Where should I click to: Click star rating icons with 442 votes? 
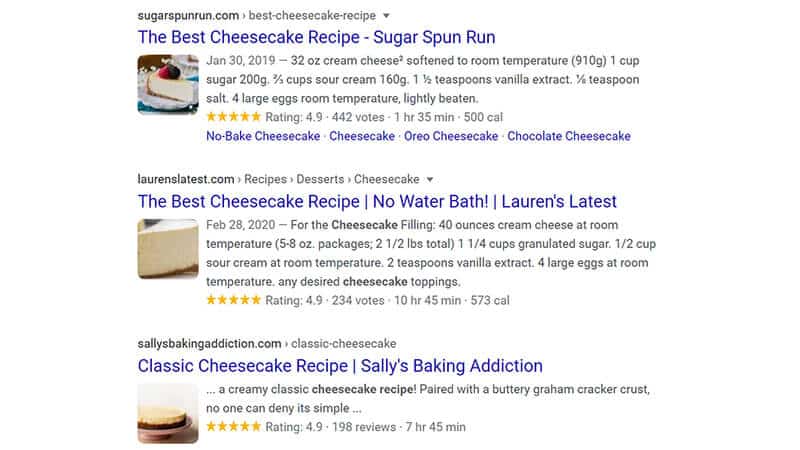[x=234, y=117]
